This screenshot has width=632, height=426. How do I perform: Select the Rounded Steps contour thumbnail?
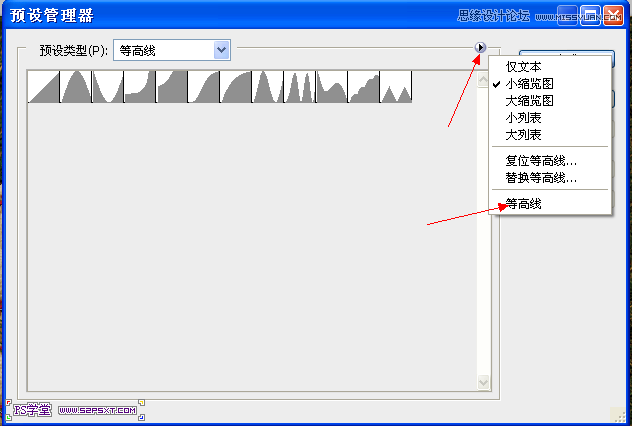[364, 87]
